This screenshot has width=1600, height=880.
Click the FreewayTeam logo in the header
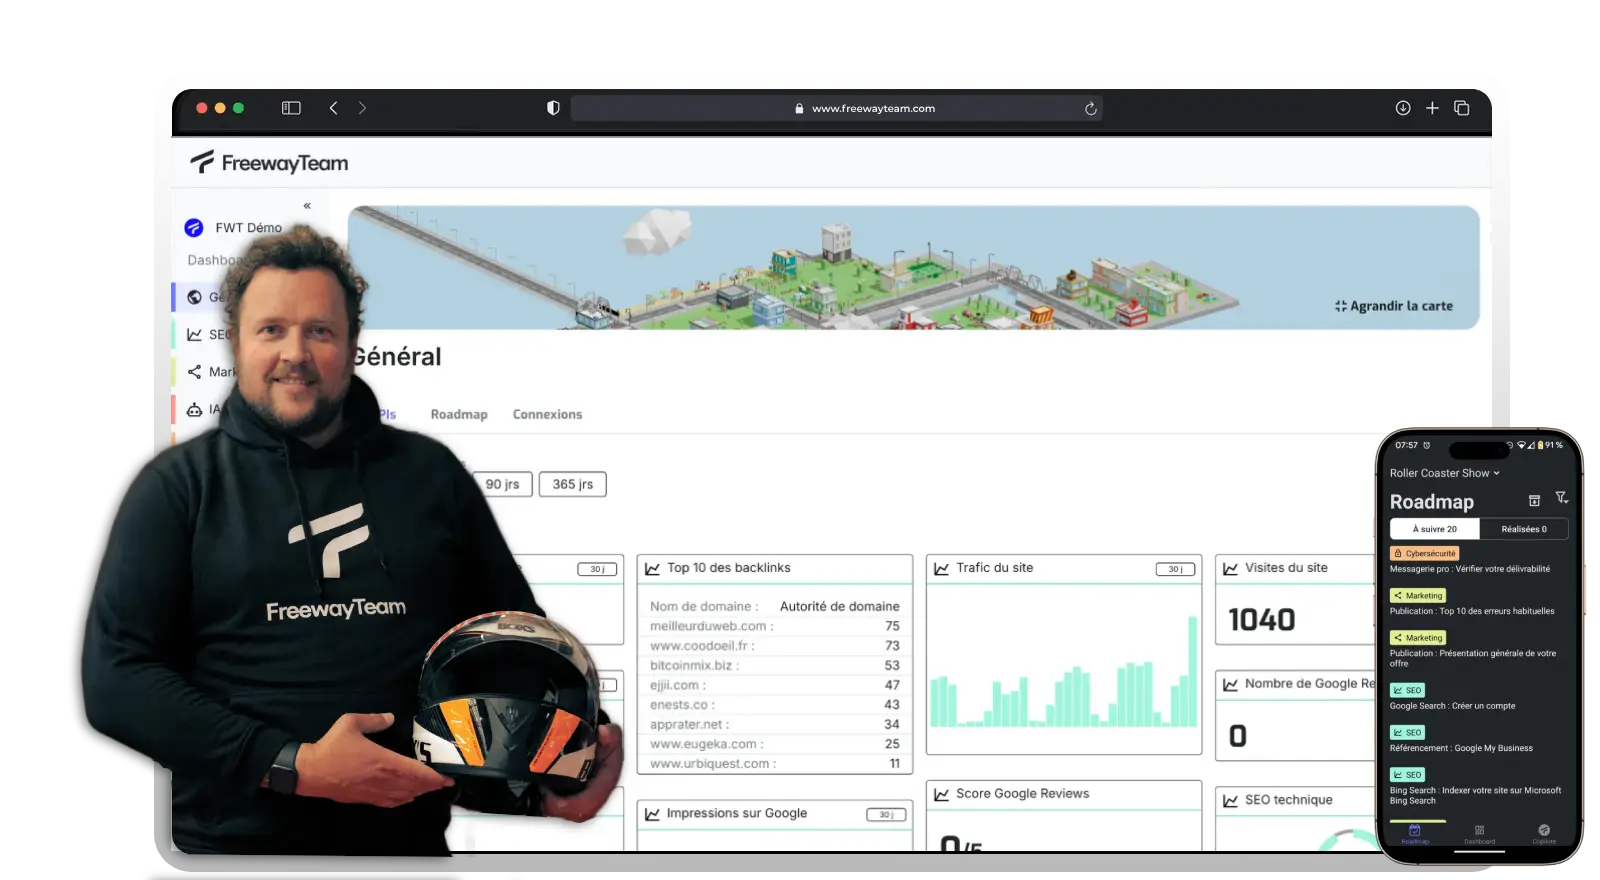coord(270,163)
